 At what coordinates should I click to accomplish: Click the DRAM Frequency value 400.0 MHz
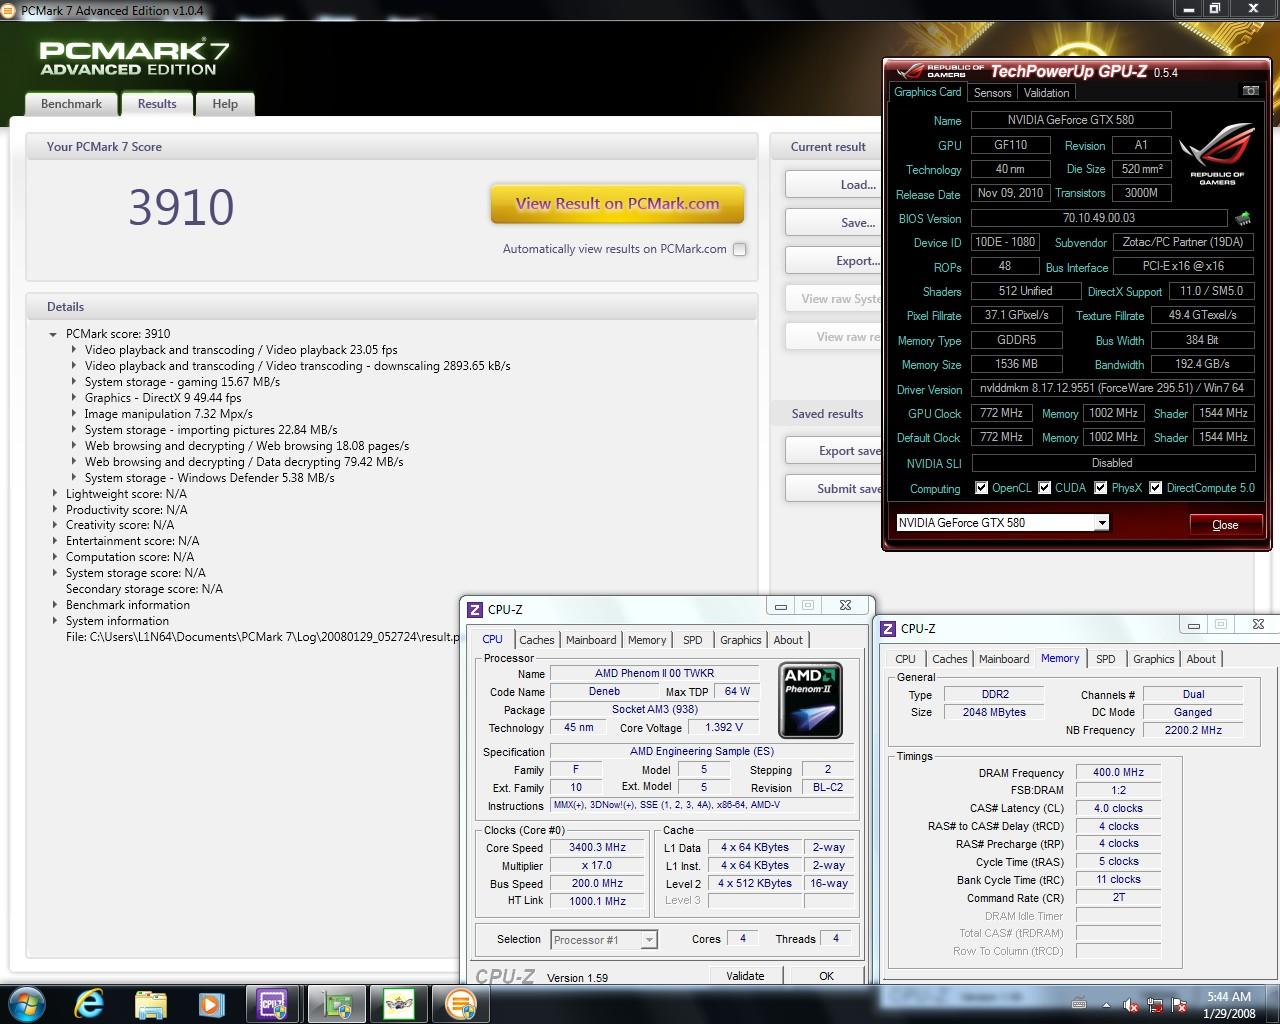click(1118, 772)
